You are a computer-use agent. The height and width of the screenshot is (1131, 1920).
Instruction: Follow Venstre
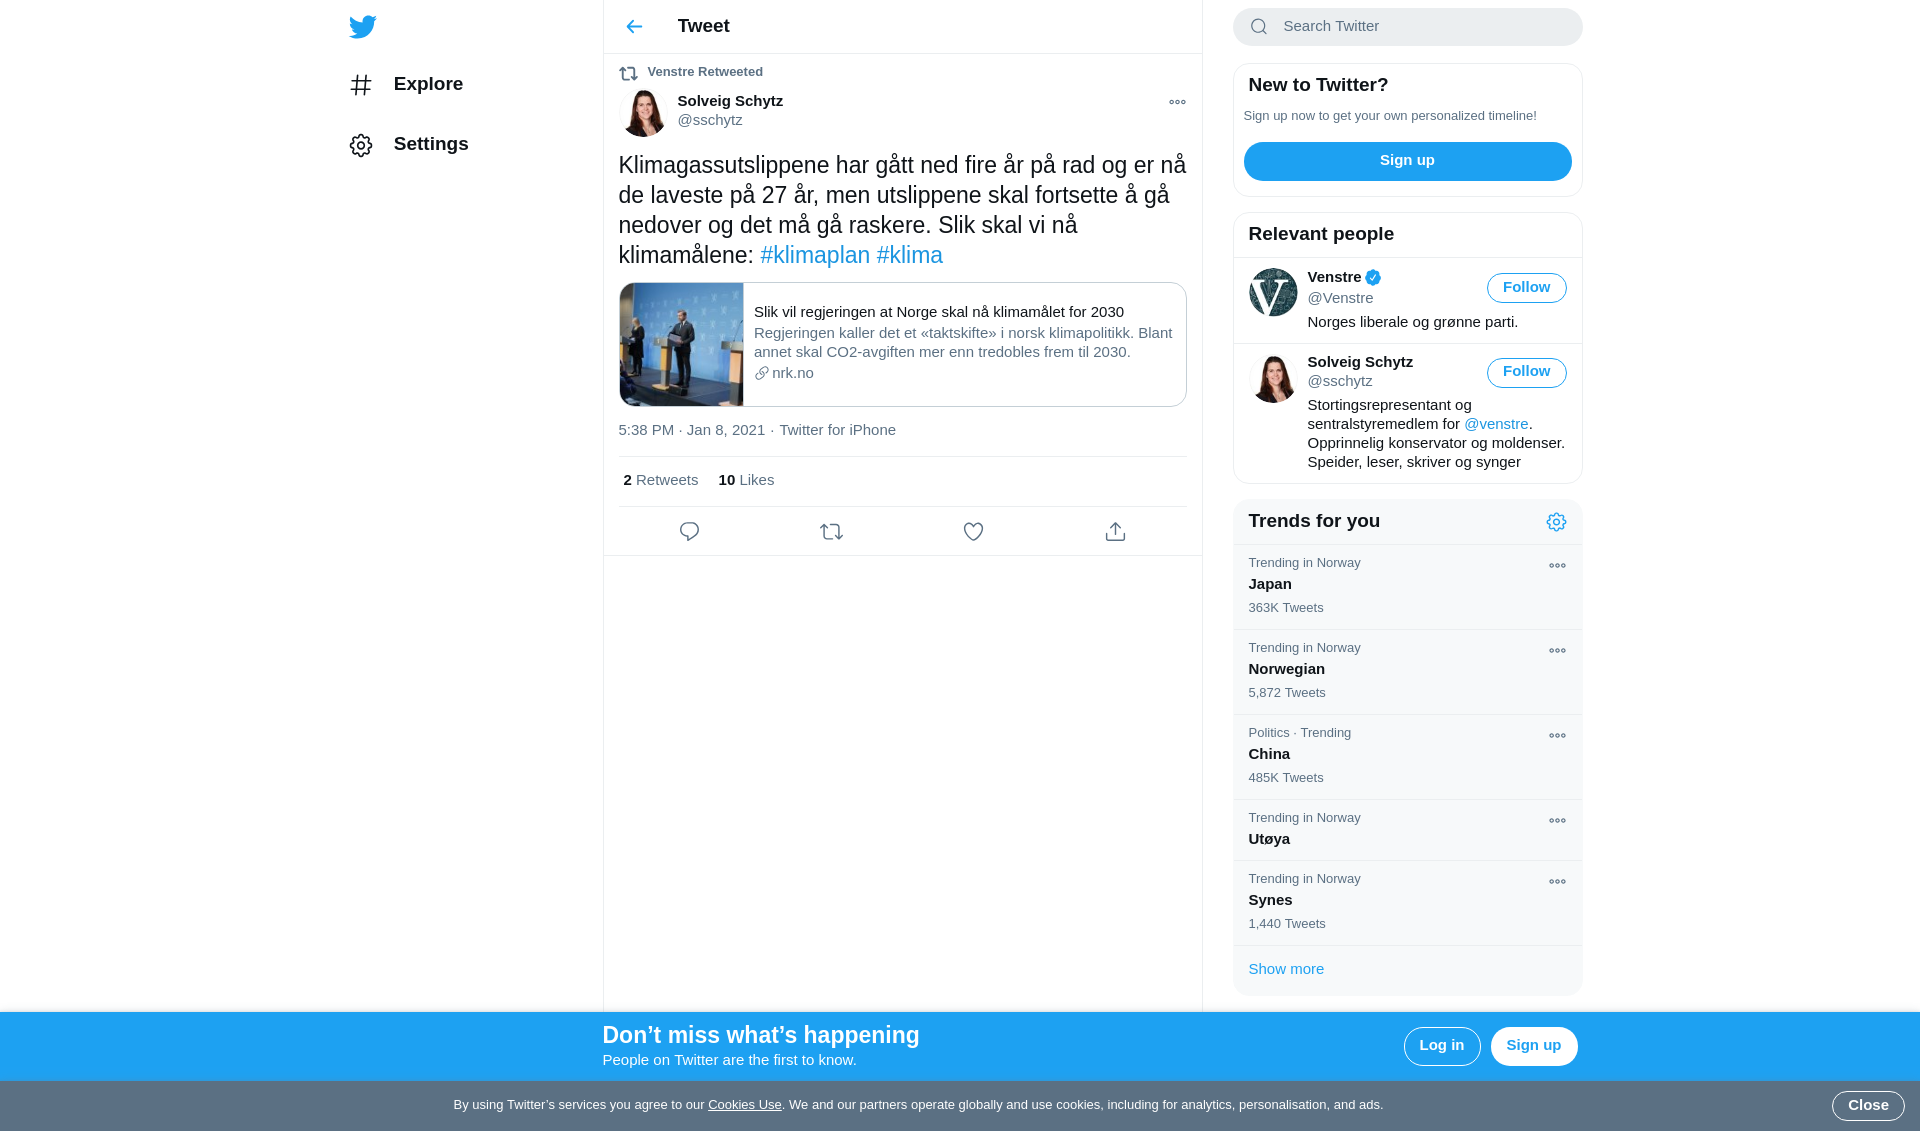pos(1526,288)
